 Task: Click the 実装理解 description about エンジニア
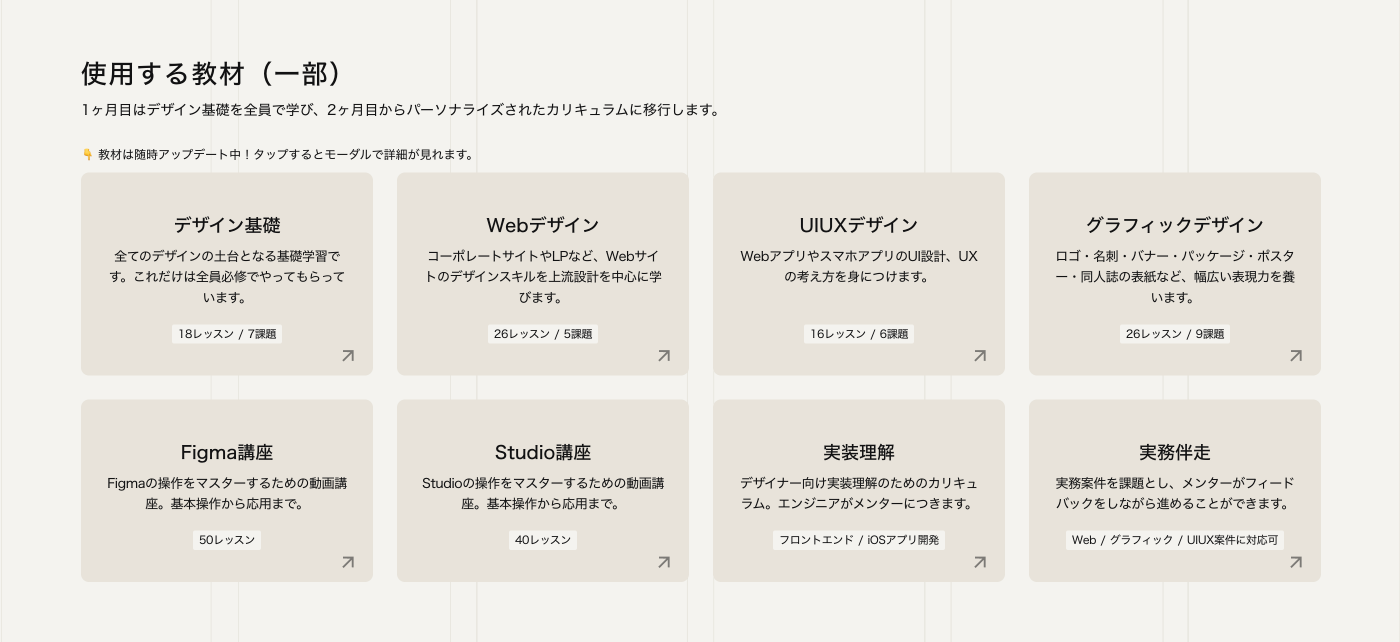click(x=859, y=493)
